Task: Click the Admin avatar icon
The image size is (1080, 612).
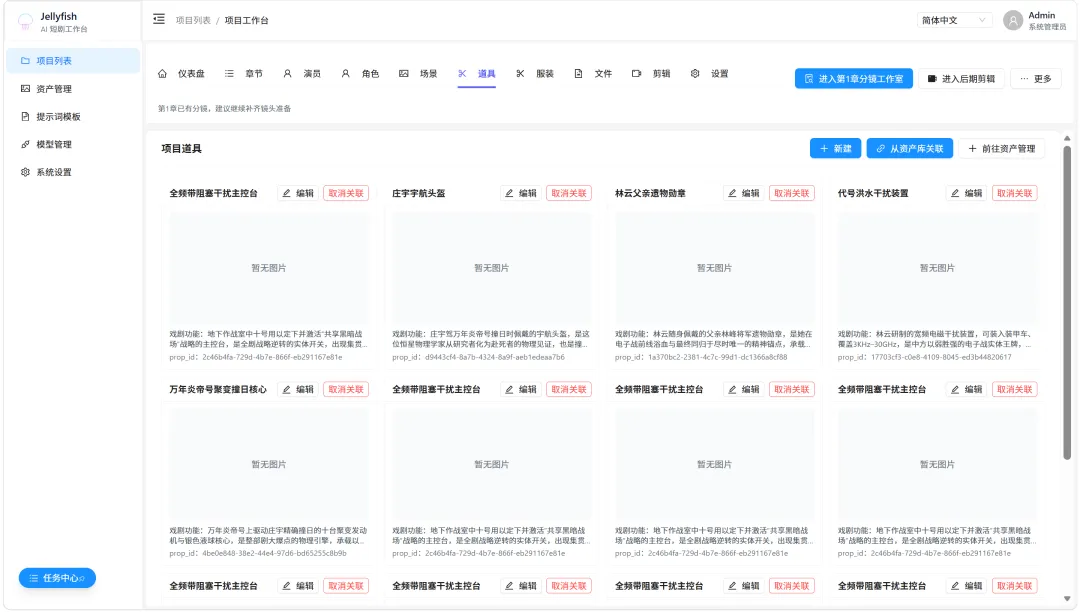Action: click(1012, 21)
